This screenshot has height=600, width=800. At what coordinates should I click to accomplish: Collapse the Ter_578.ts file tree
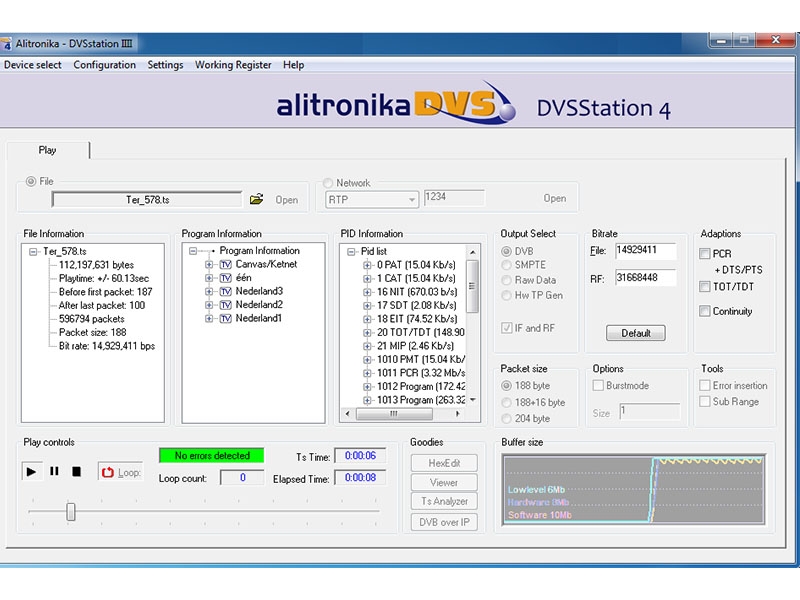33,252
